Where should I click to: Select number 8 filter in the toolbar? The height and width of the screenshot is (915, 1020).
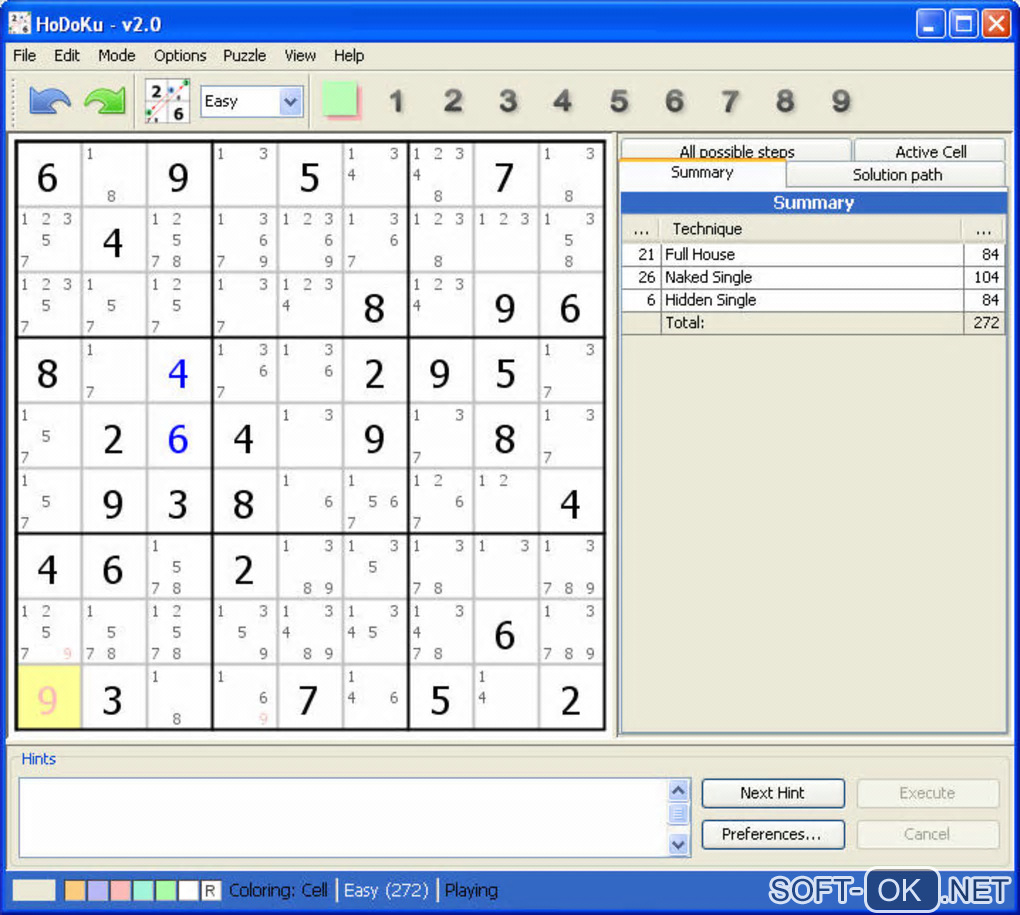tap(785, 101)
